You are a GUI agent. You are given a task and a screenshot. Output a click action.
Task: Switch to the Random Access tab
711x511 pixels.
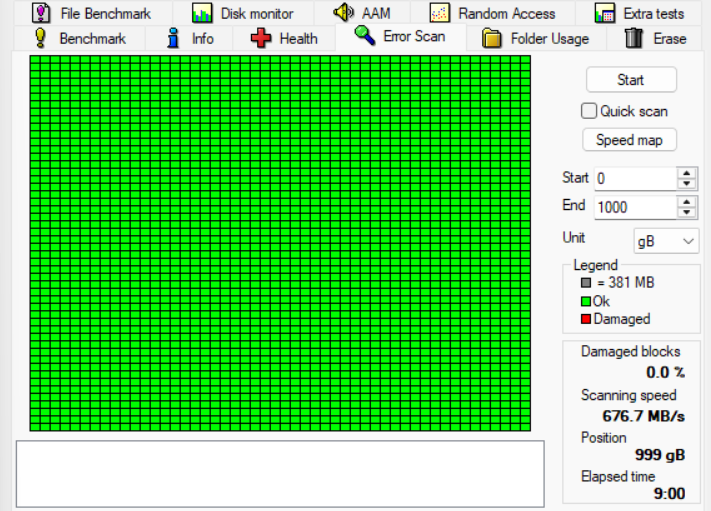(493, 13)
